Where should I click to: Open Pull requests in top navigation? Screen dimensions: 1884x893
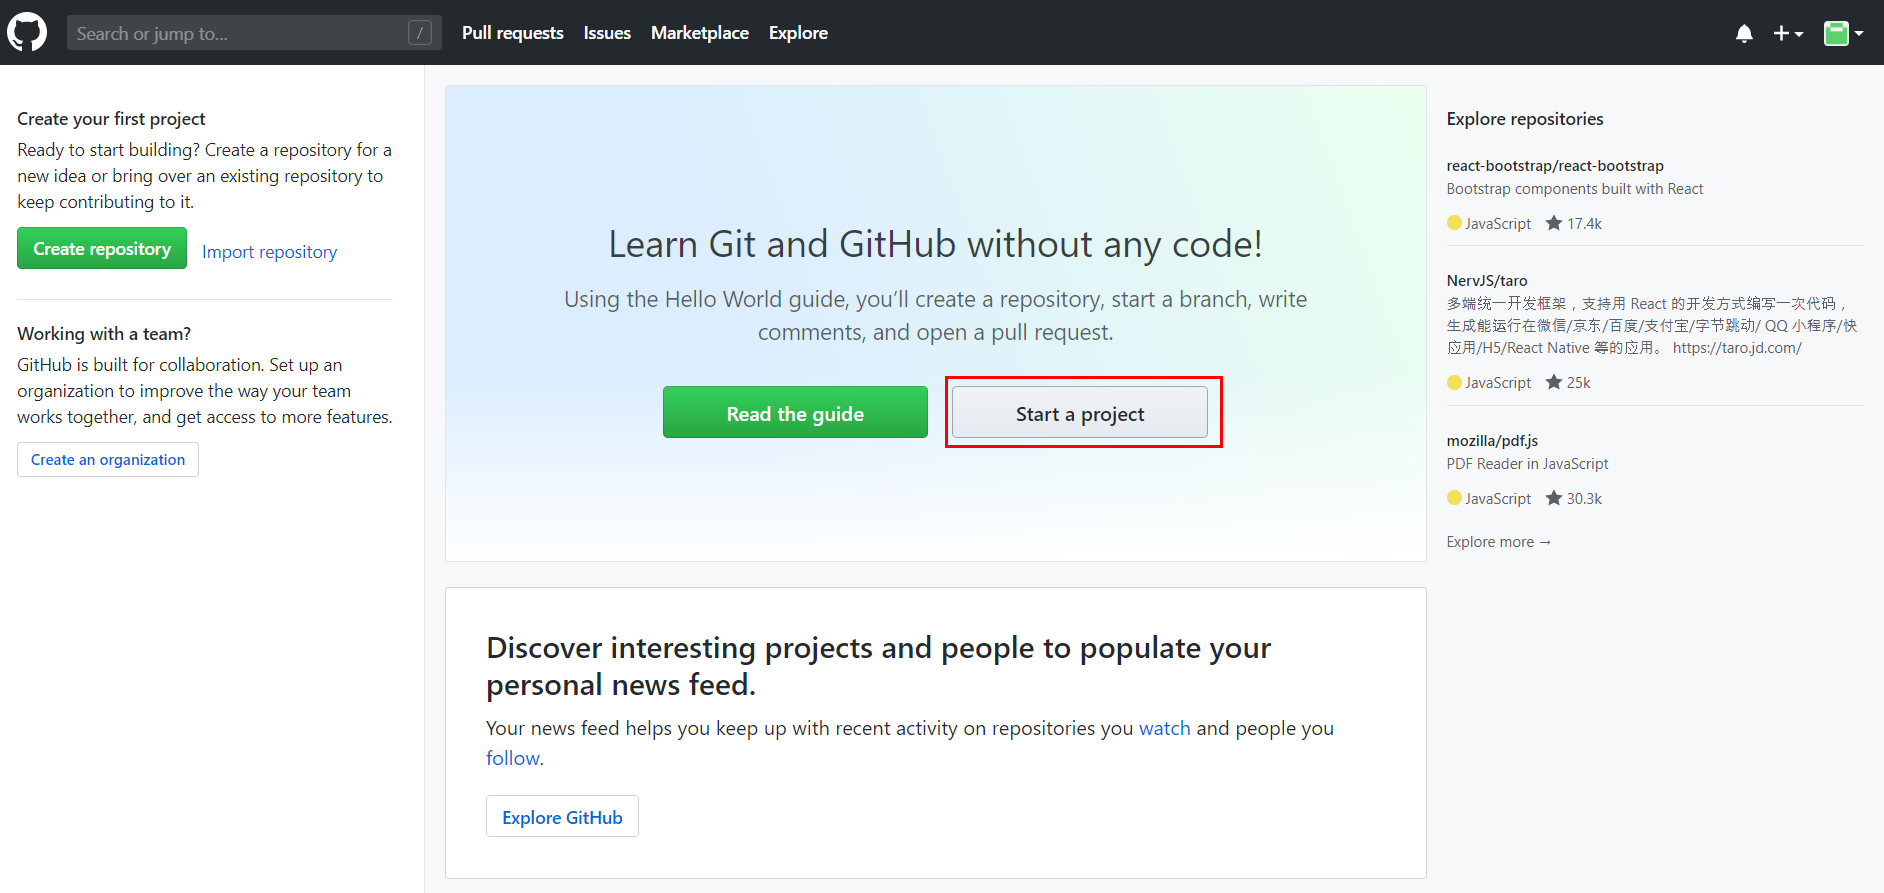click(x=513, y=33)
